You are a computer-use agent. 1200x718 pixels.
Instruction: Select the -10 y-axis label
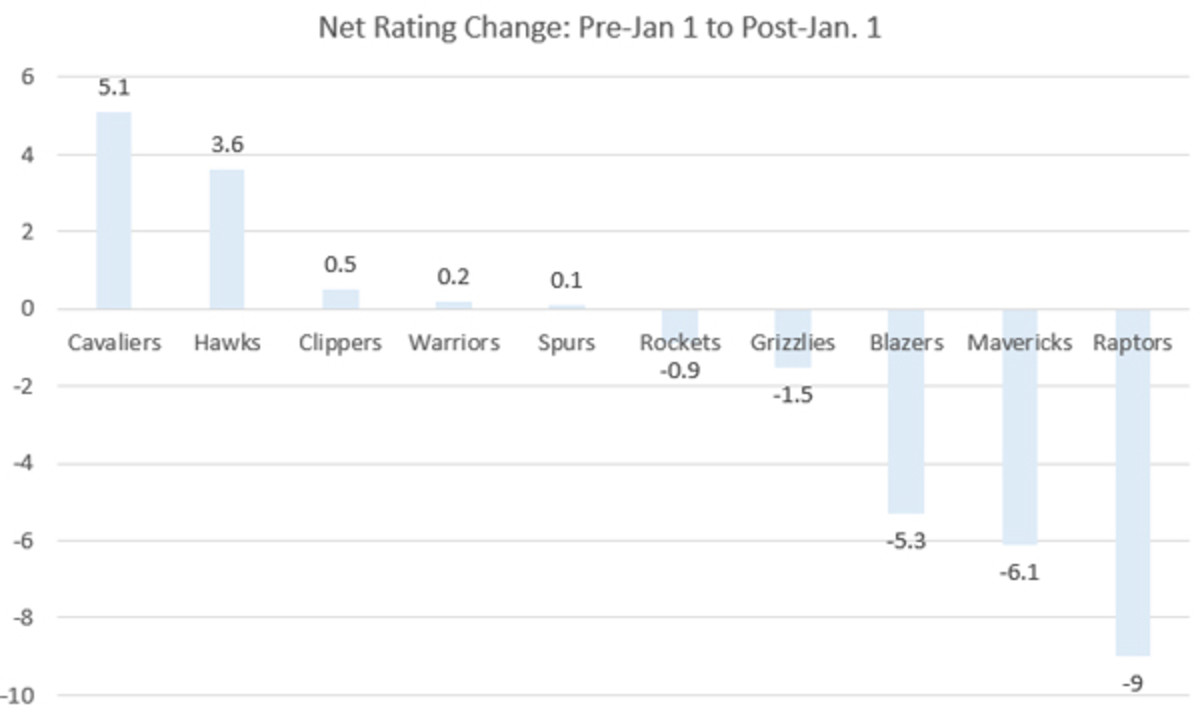tap(20, 695)
